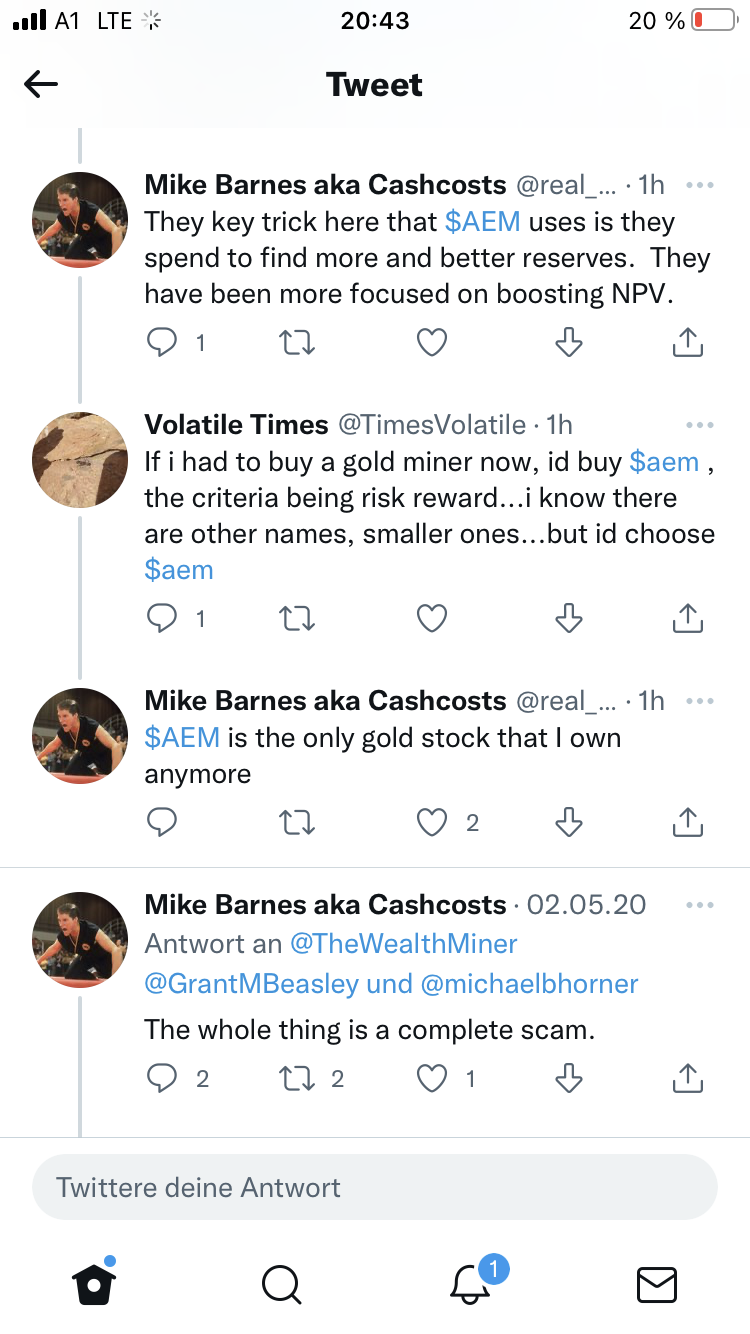Go back using the back arrow
The image size is (750, 1334).
pos(41,85)
